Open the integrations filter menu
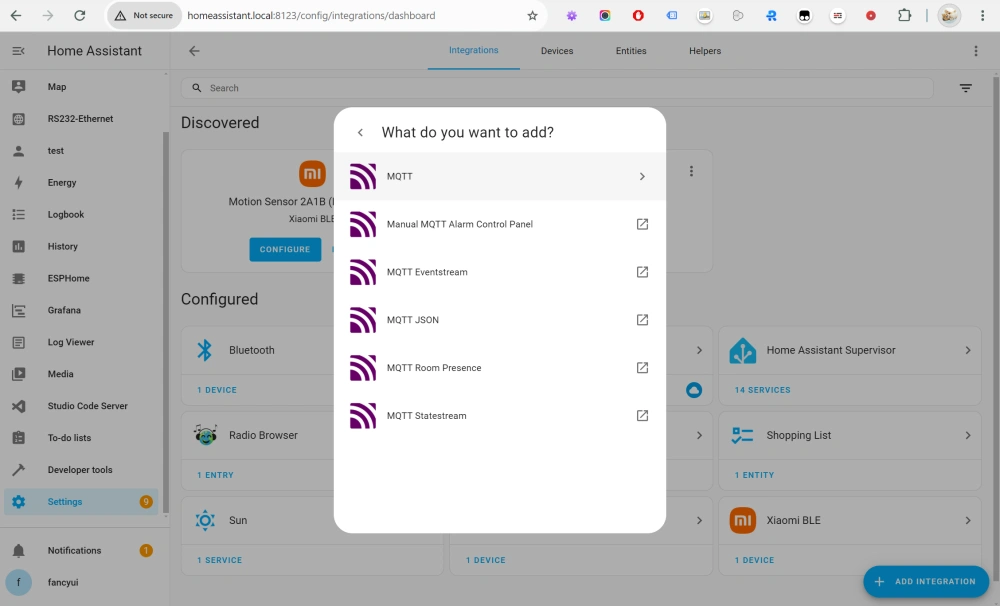This screenshot has height=606, width=1000. [966, 88]
